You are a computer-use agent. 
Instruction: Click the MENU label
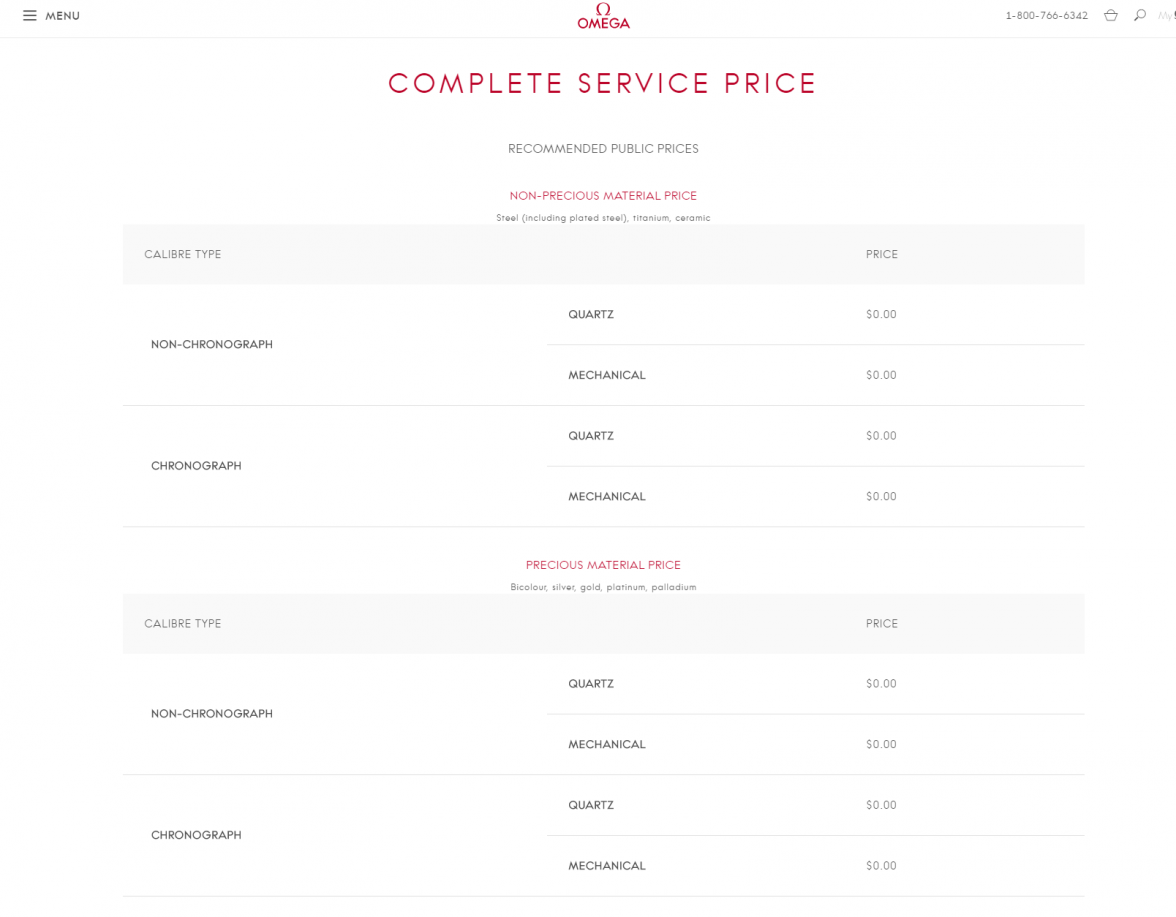63,15
